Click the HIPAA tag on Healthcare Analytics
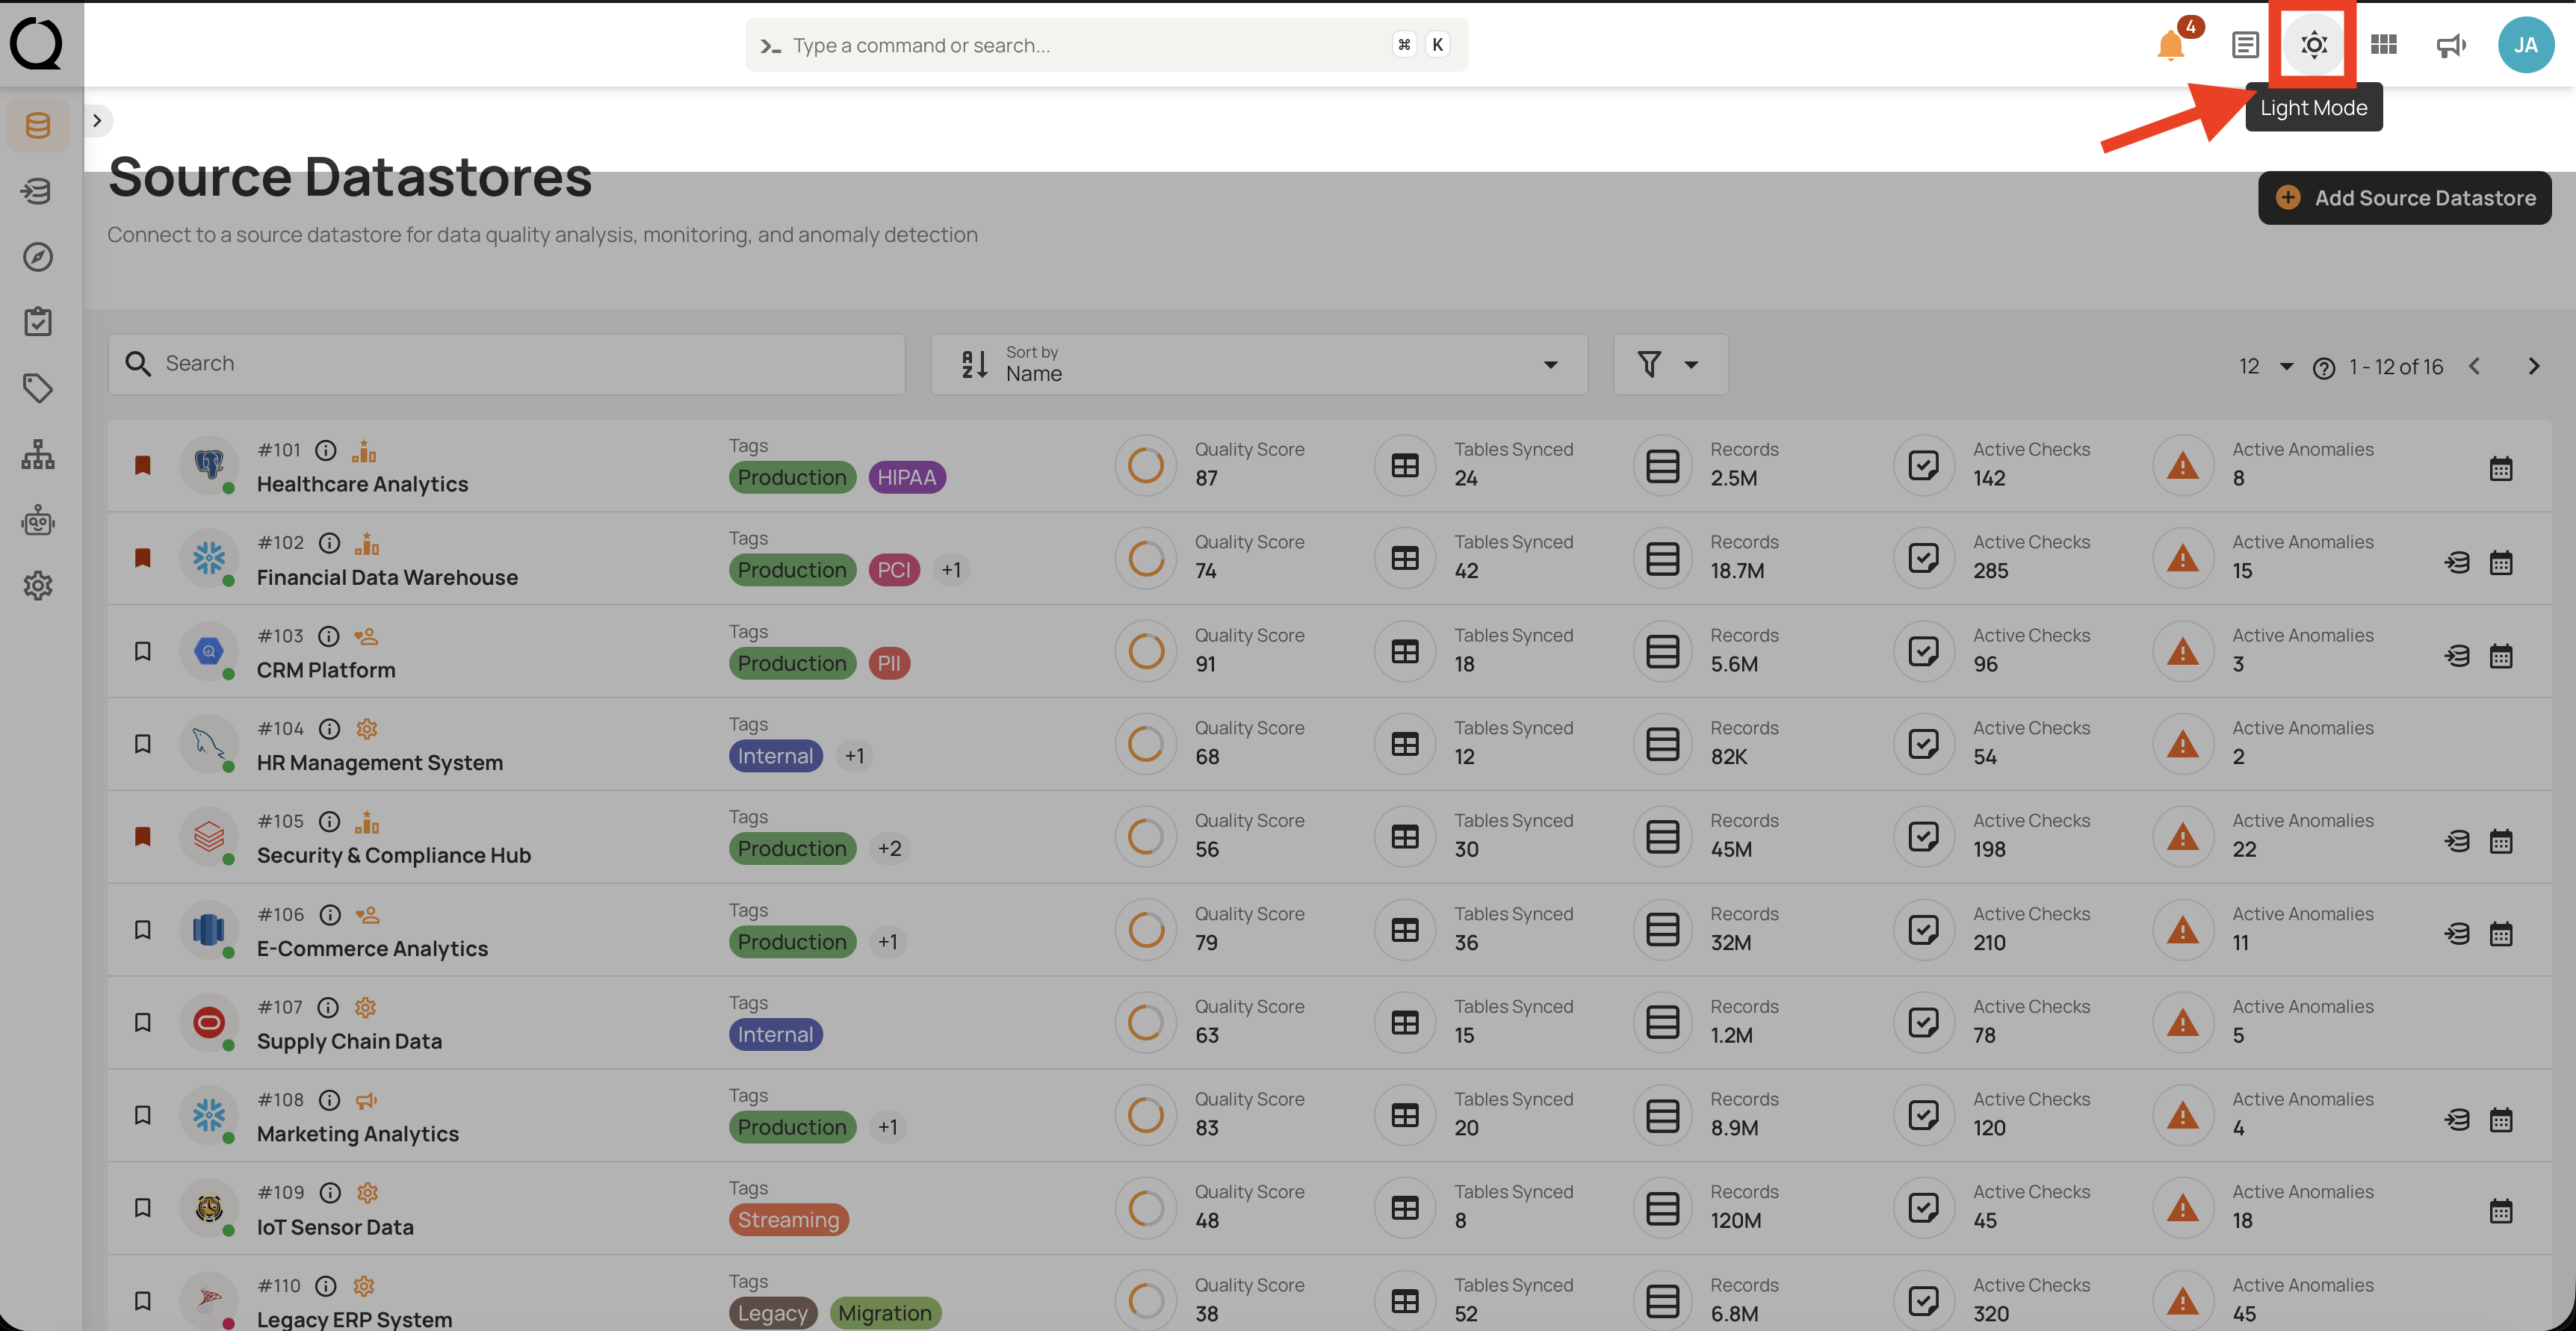 (x=906, y=478)
